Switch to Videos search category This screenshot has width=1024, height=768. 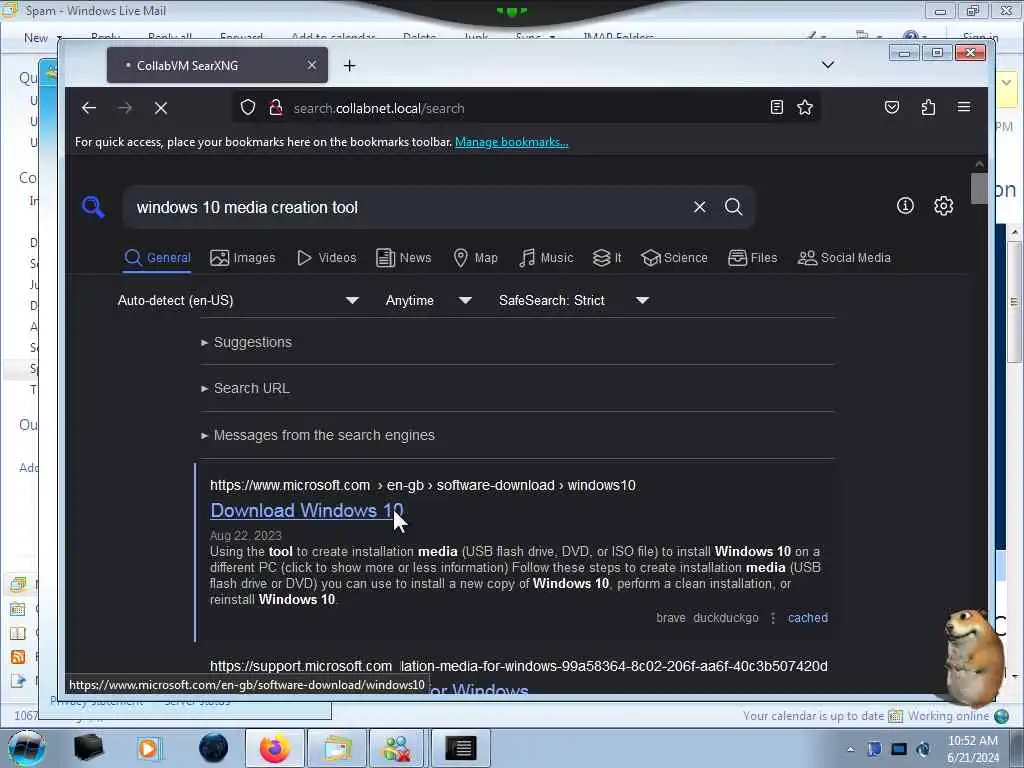(327, 258)
